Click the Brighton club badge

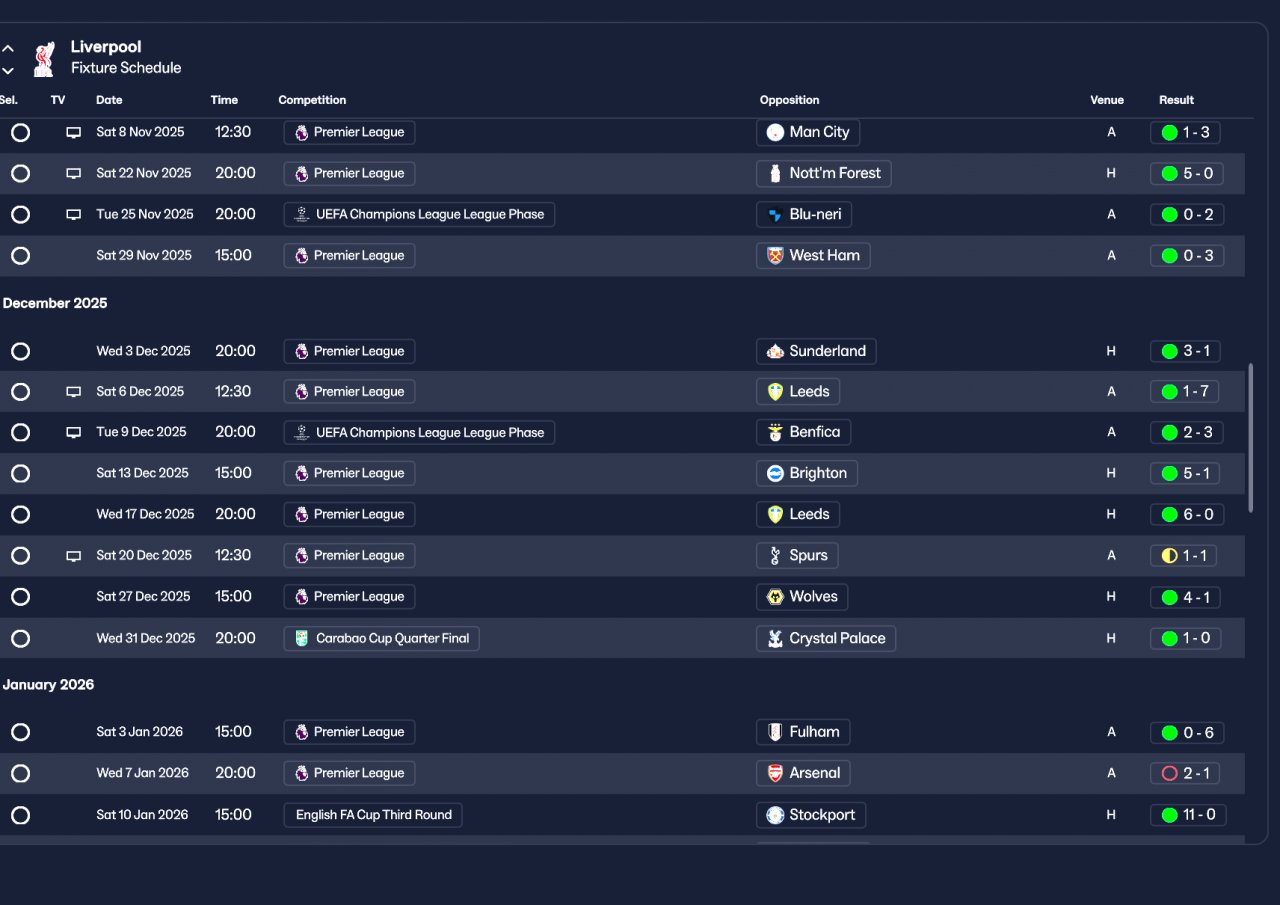[775, 473]
